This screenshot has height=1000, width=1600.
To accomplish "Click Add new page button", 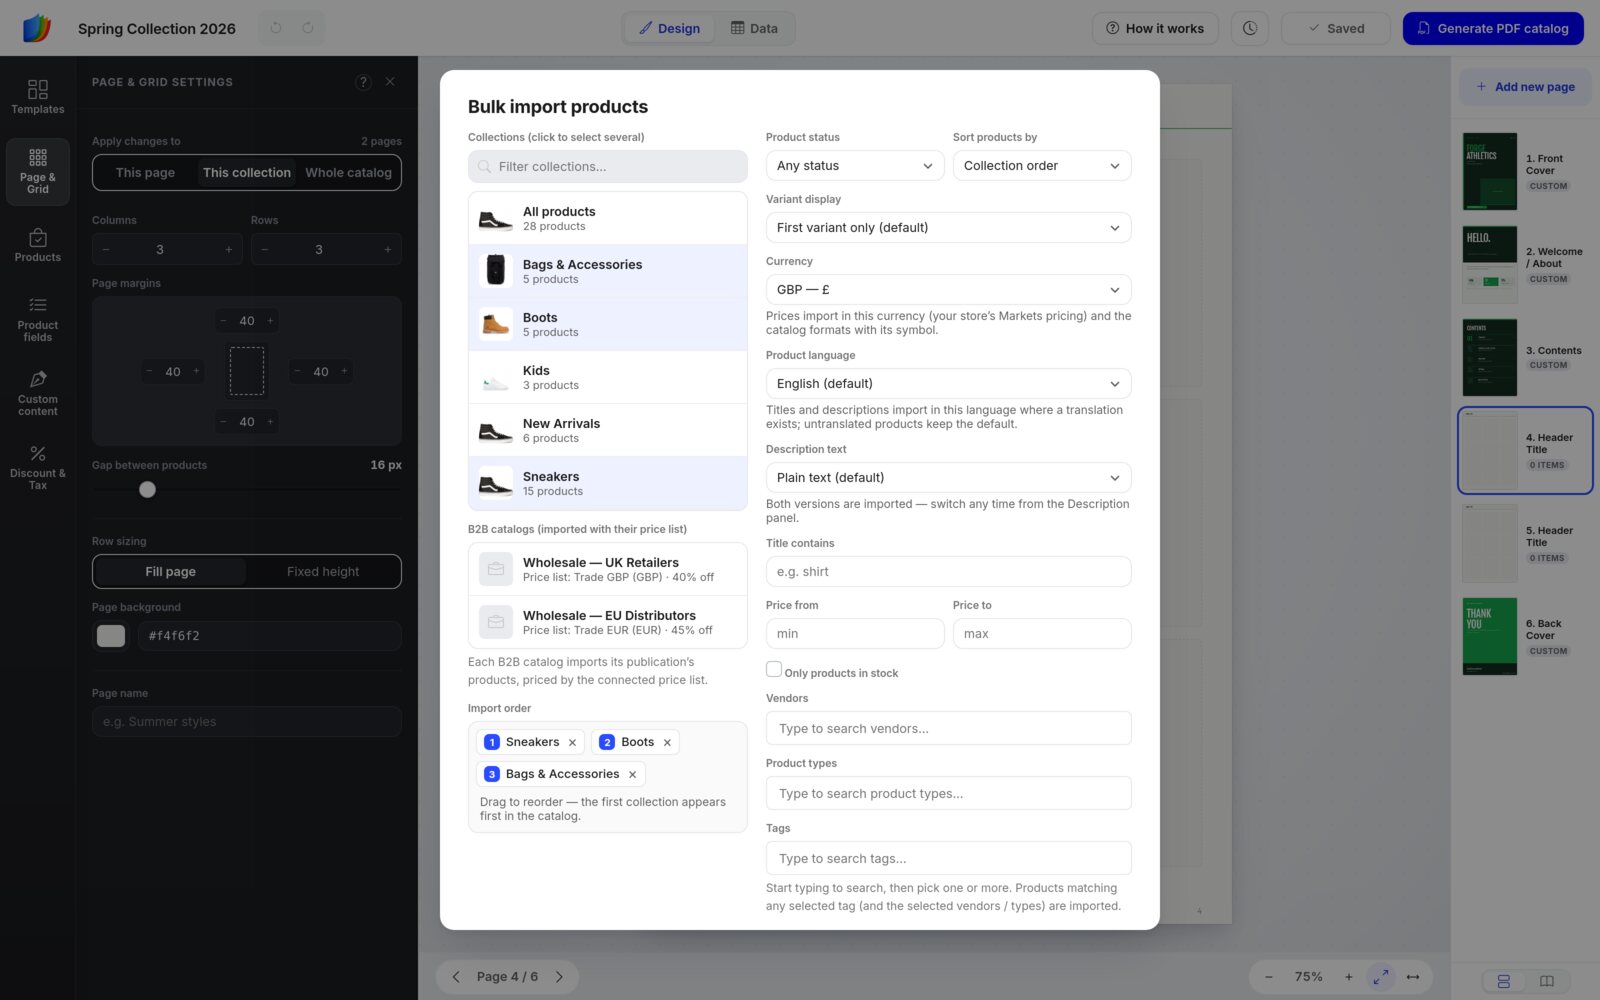I will click(1525, 87).
